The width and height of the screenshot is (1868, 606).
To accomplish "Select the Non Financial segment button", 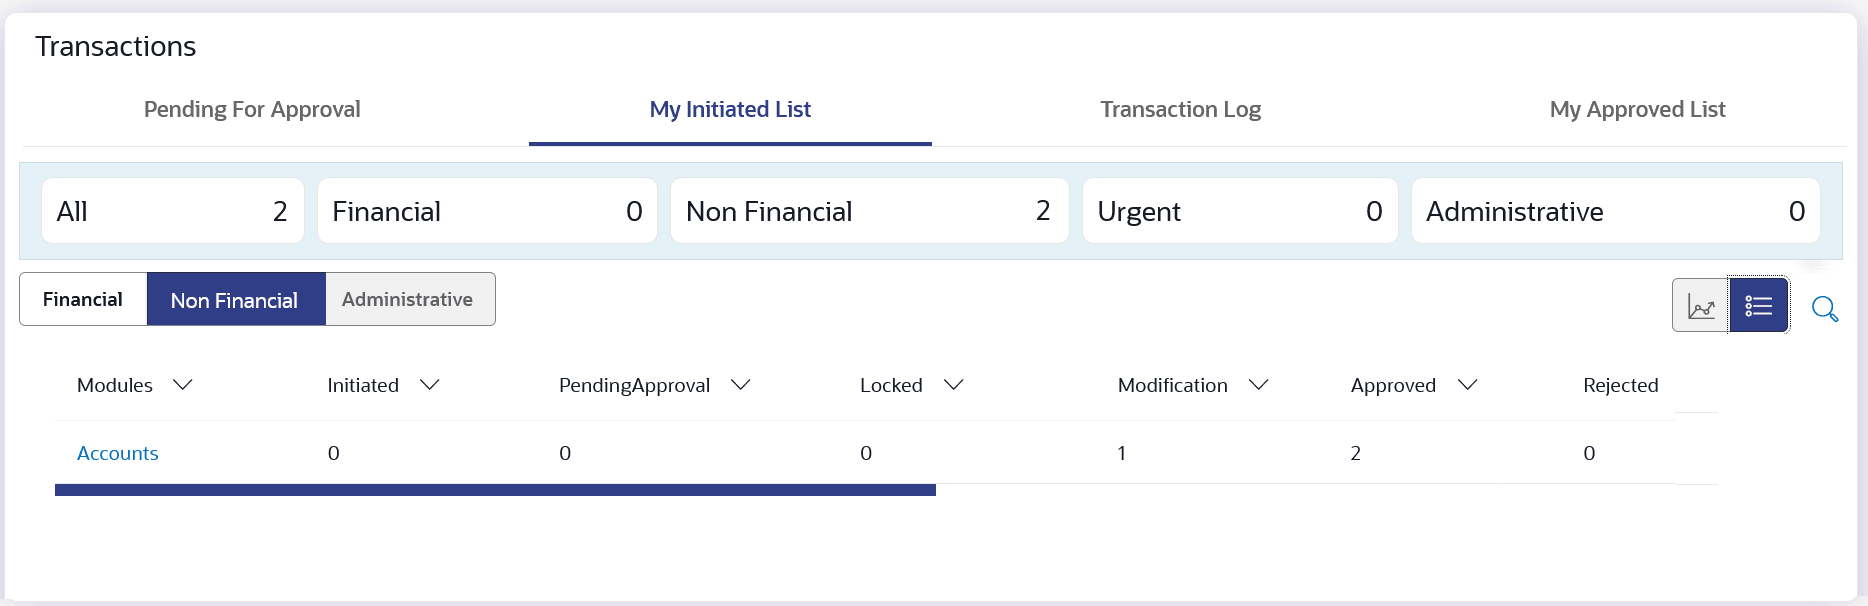I will 235,300.
